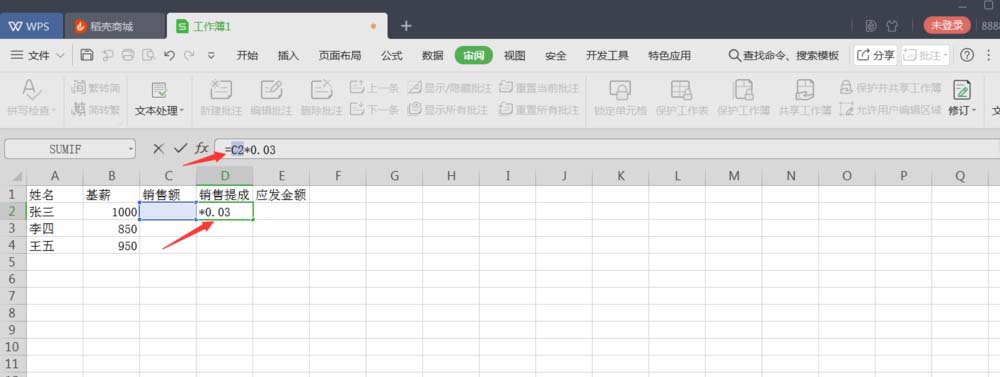Click the 下一条 next comment button
This screenshot has height=377, width=1000.
coord(374,110)
